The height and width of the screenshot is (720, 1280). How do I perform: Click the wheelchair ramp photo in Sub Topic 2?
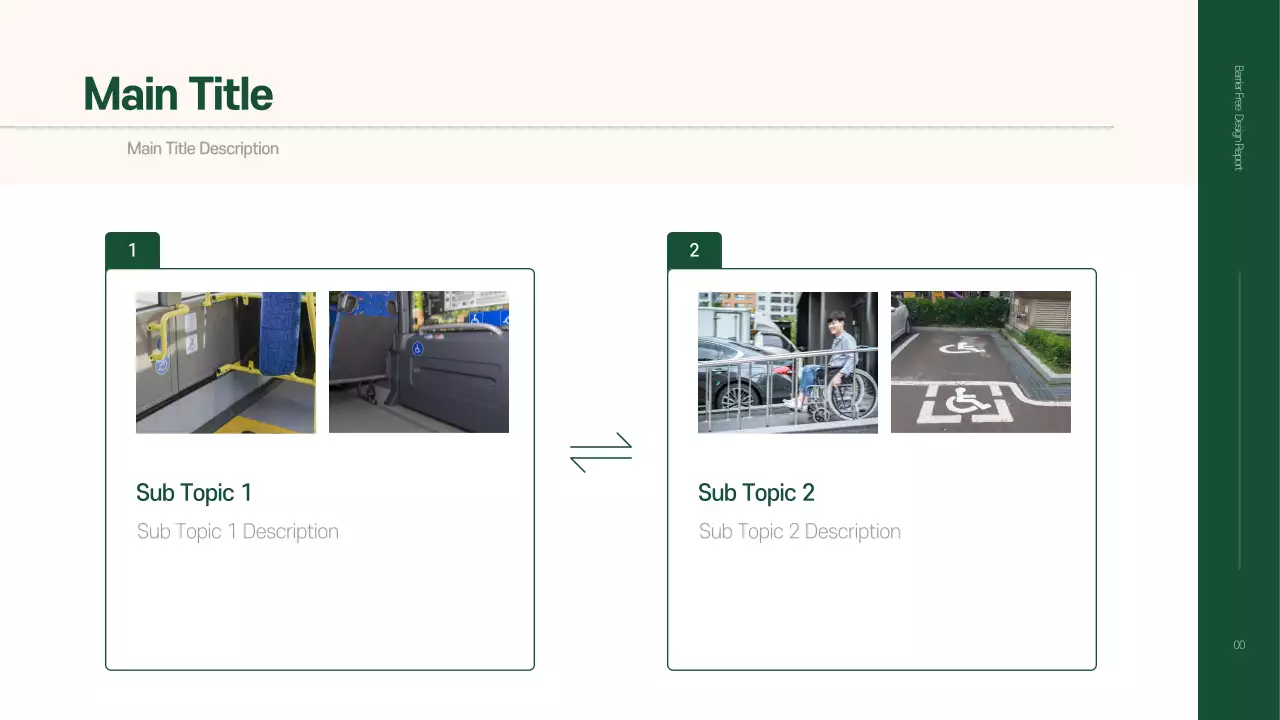tap(787, 362)
